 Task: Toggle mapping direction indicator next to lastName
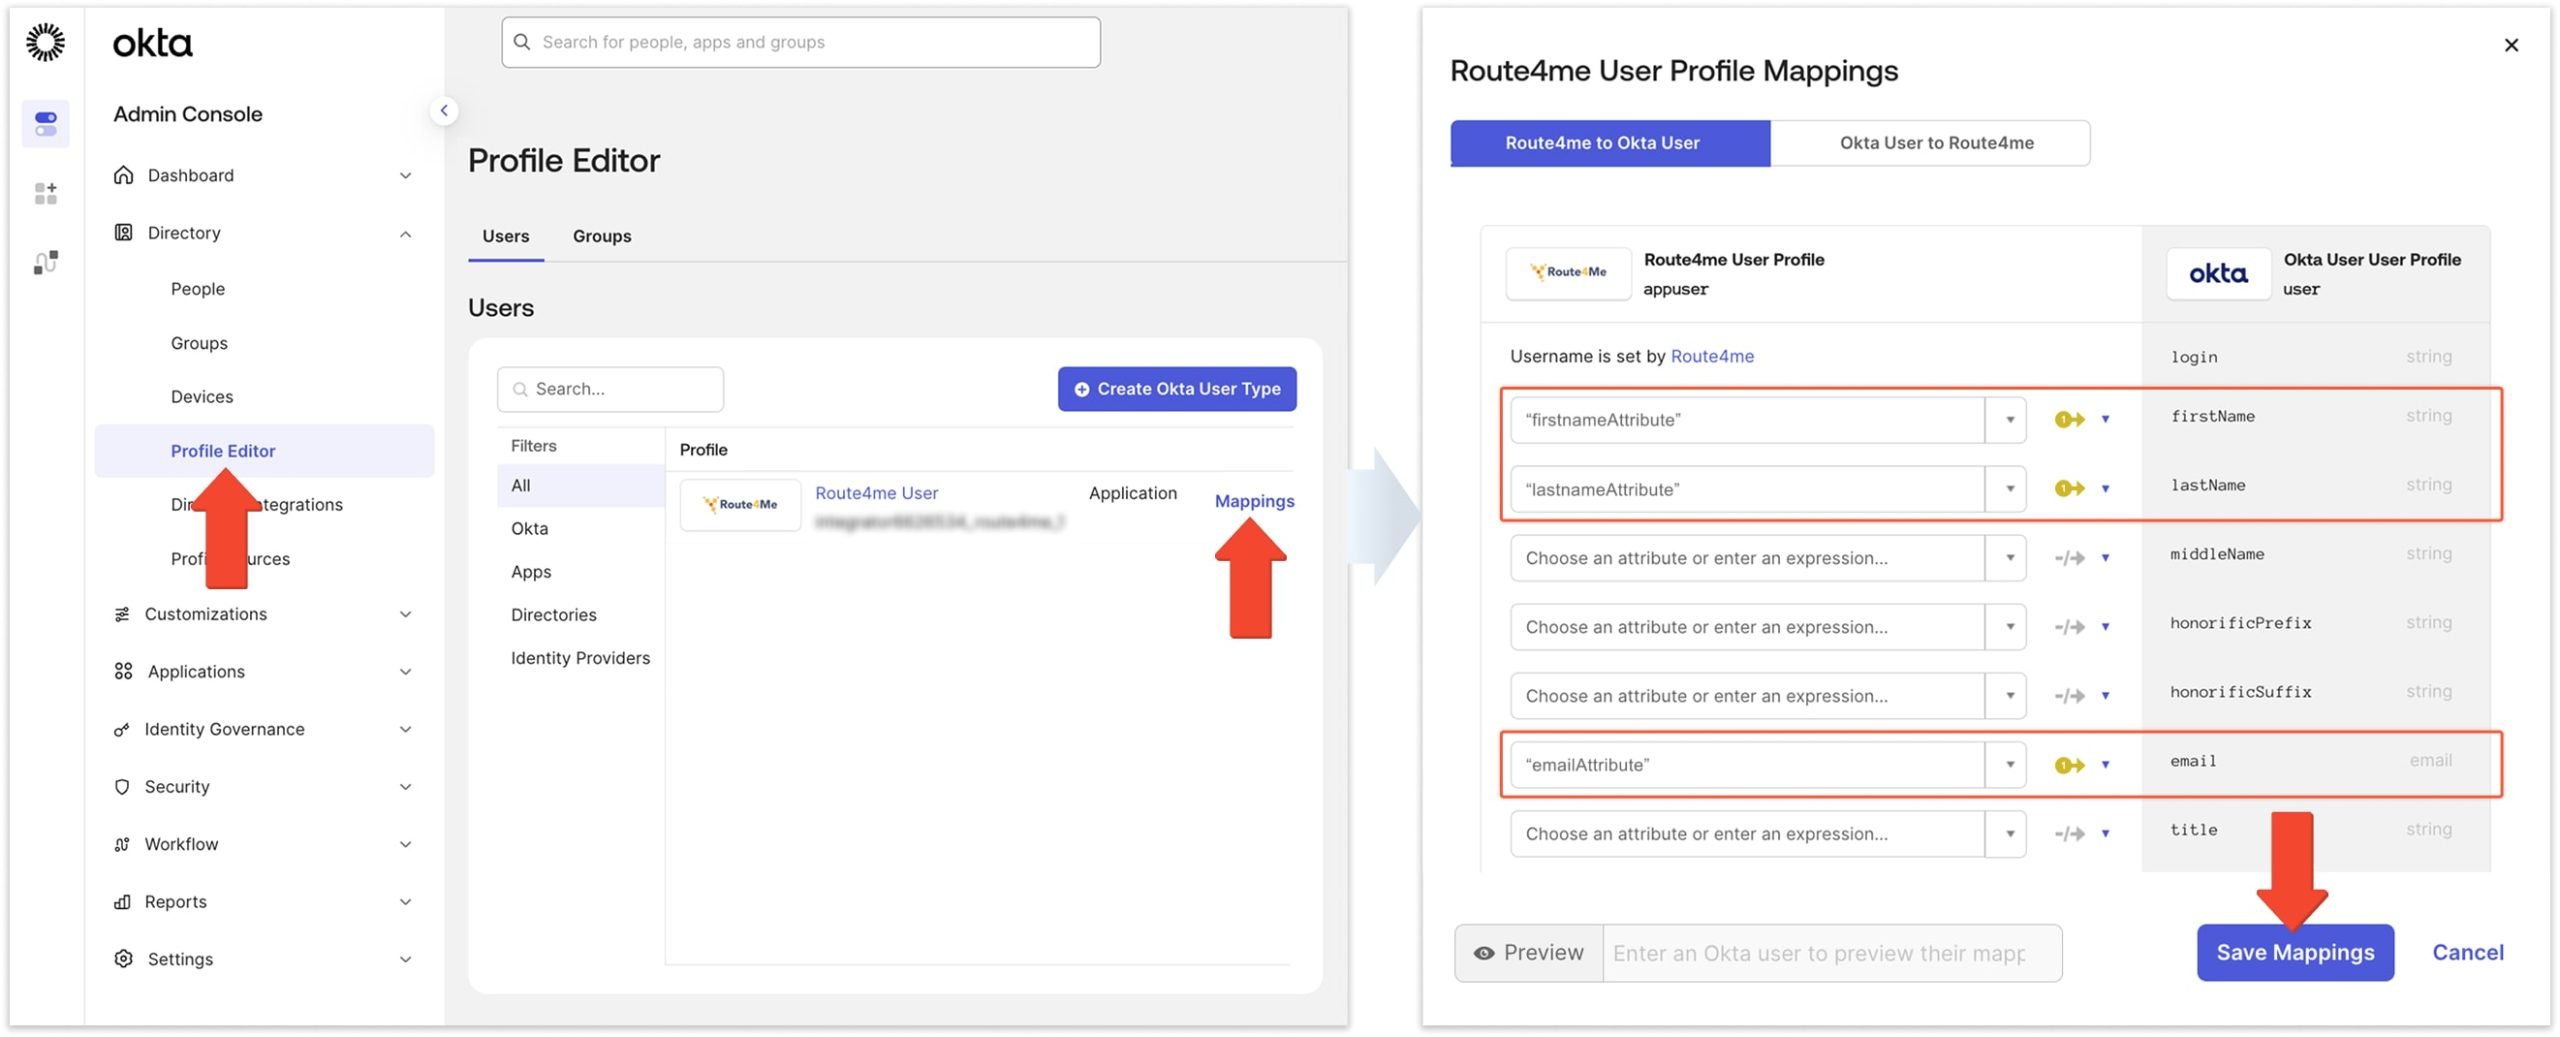tap(2070, 488)
